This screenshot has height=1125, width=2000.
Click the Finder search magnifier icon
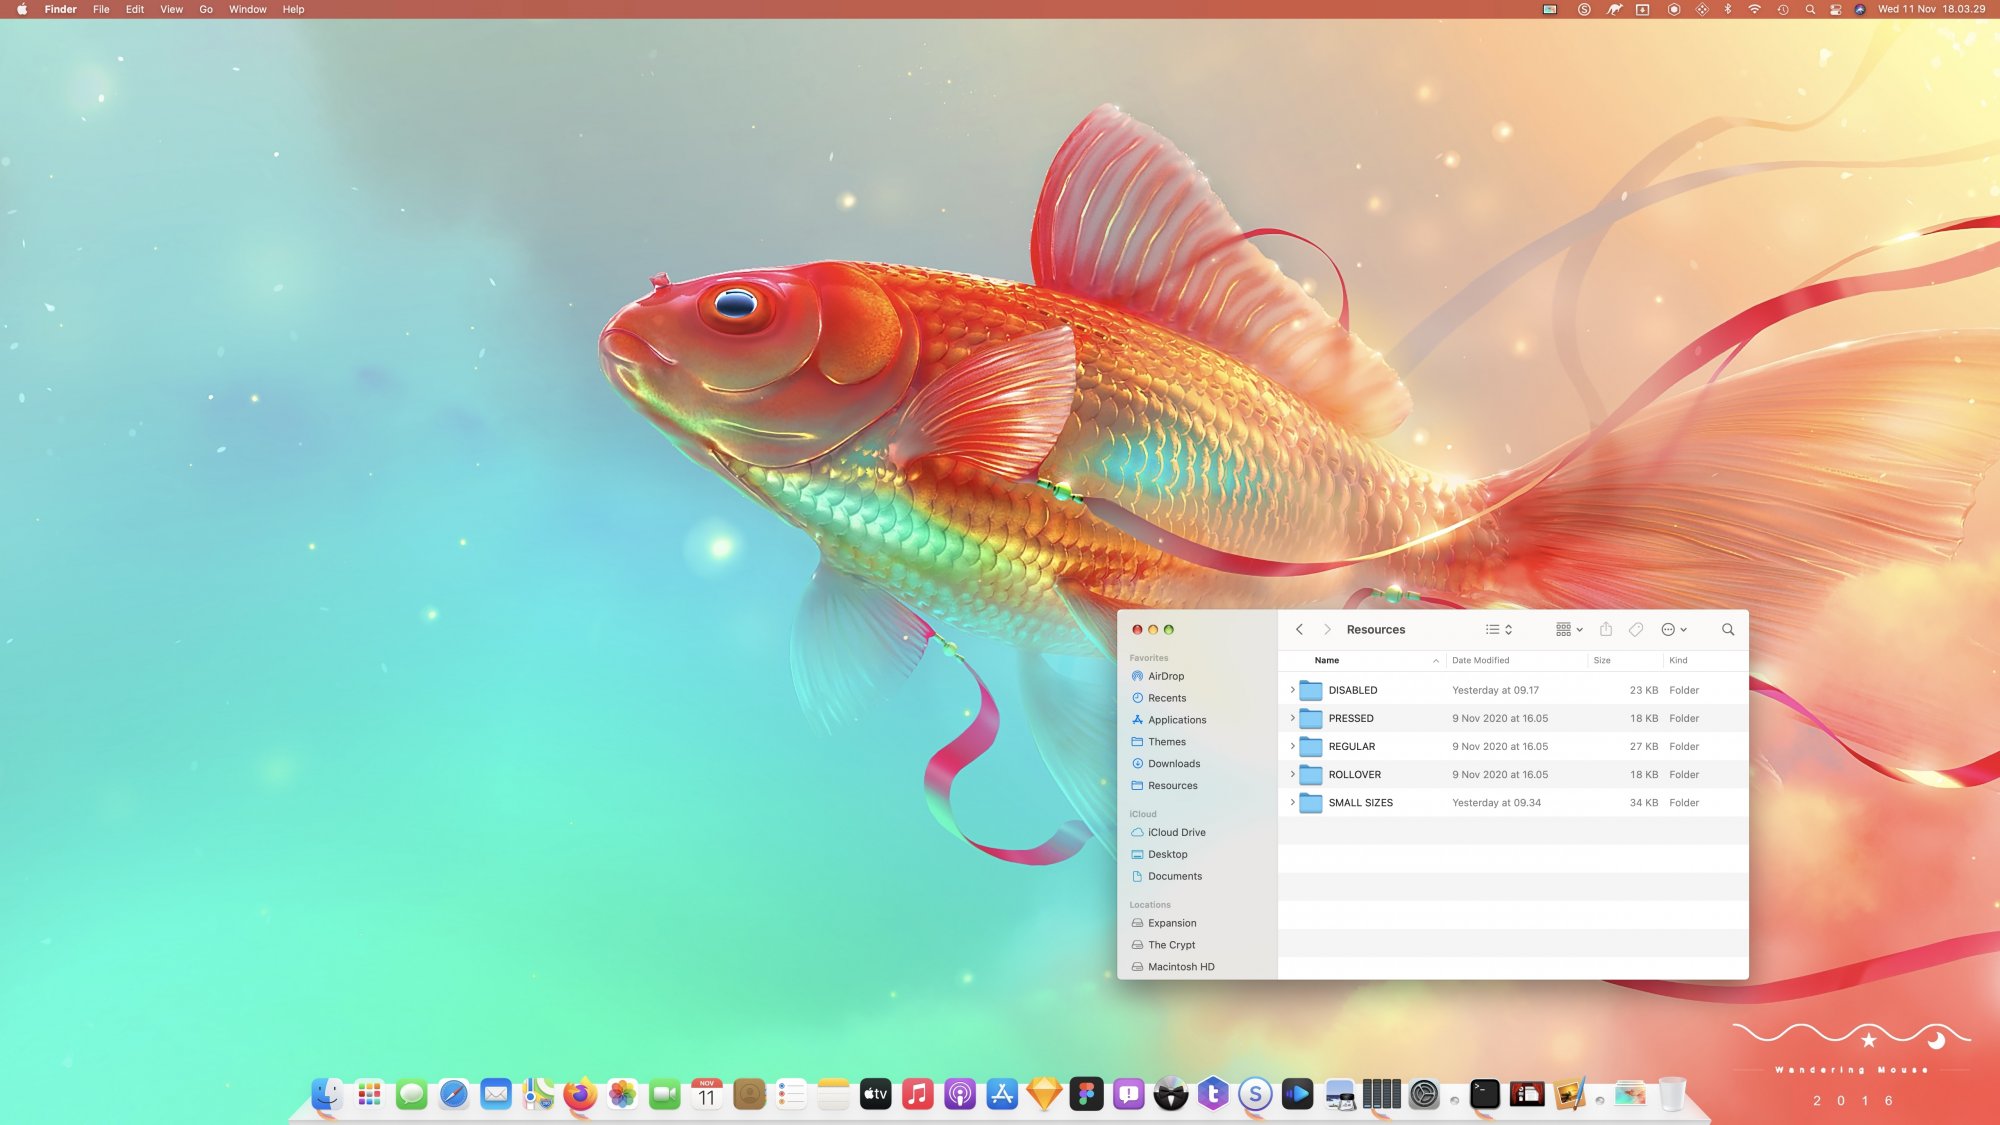click(1727, 629)
